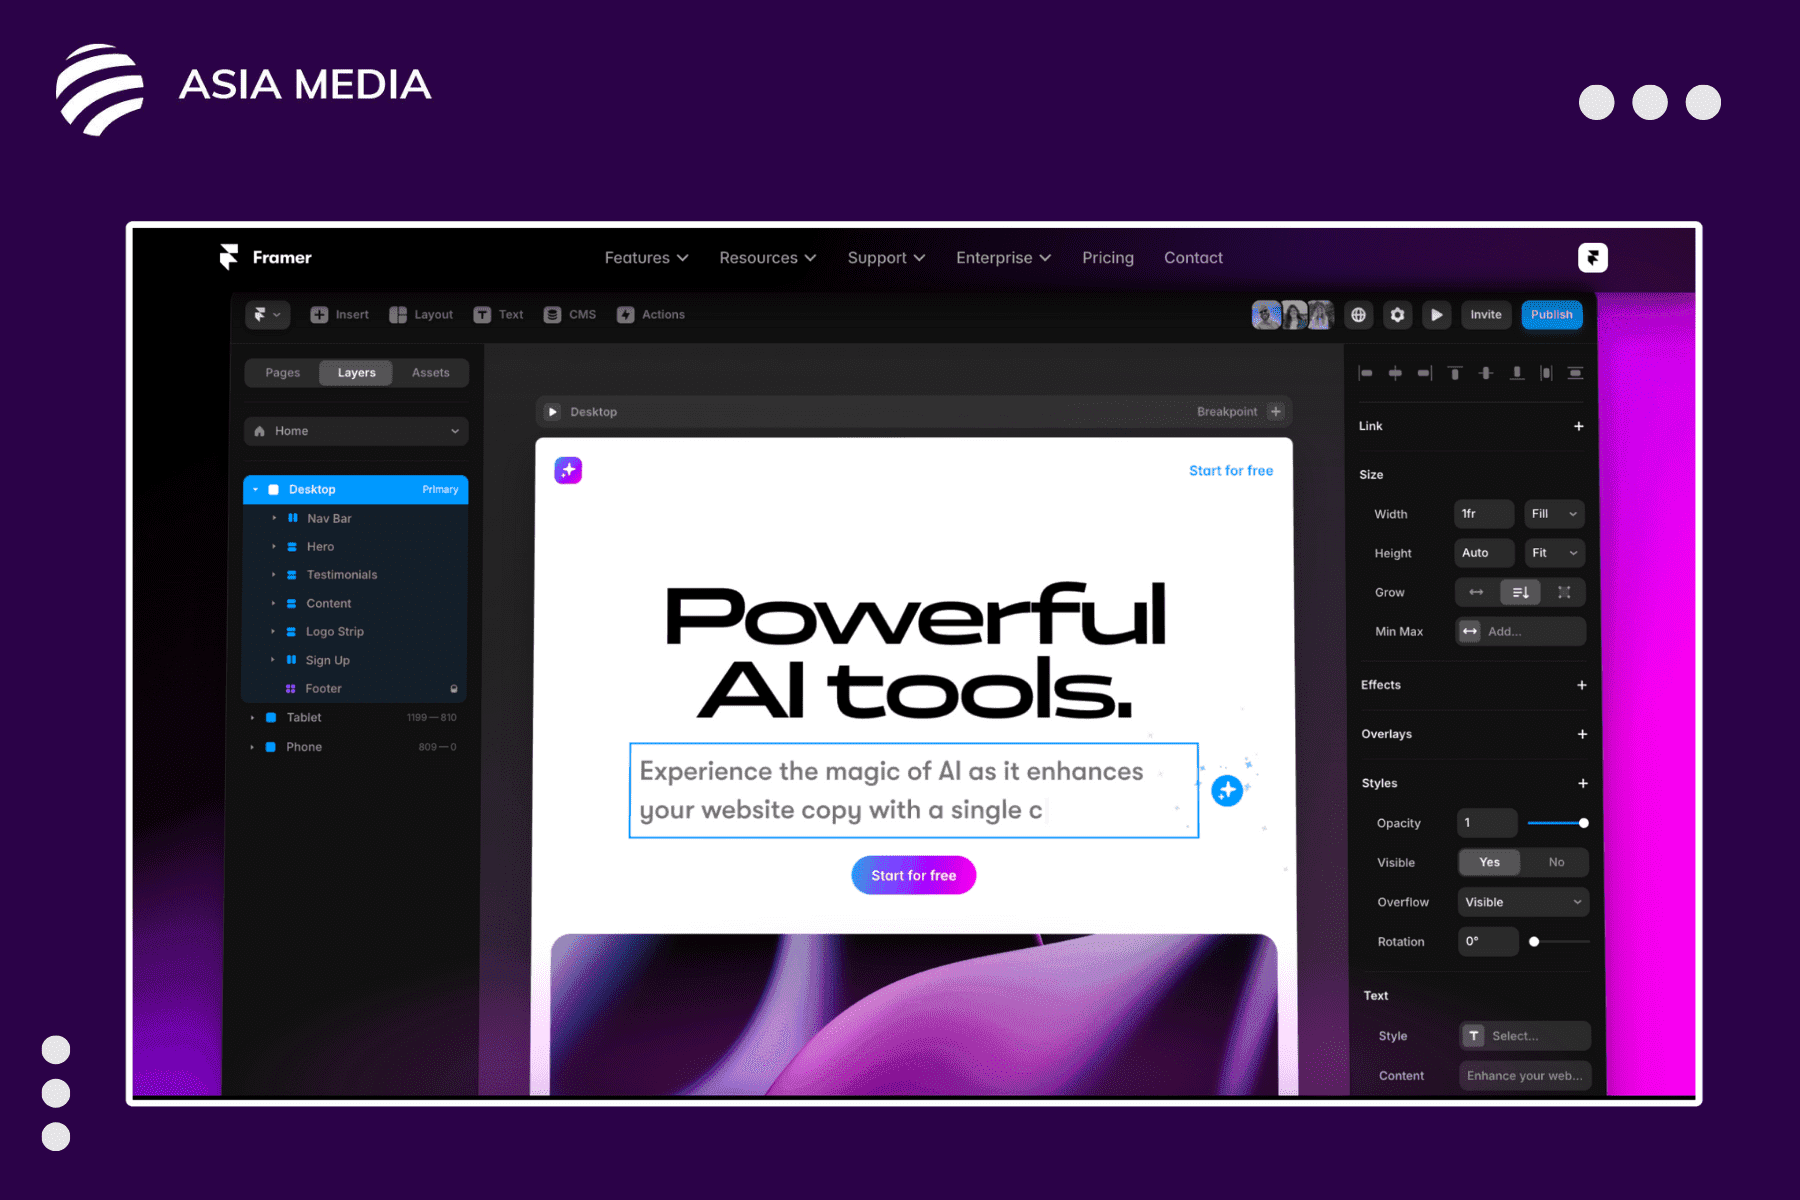Open the Width Fill dropdown
The width and height of the screenshot is (1800, 1200).
[1554, 514]
